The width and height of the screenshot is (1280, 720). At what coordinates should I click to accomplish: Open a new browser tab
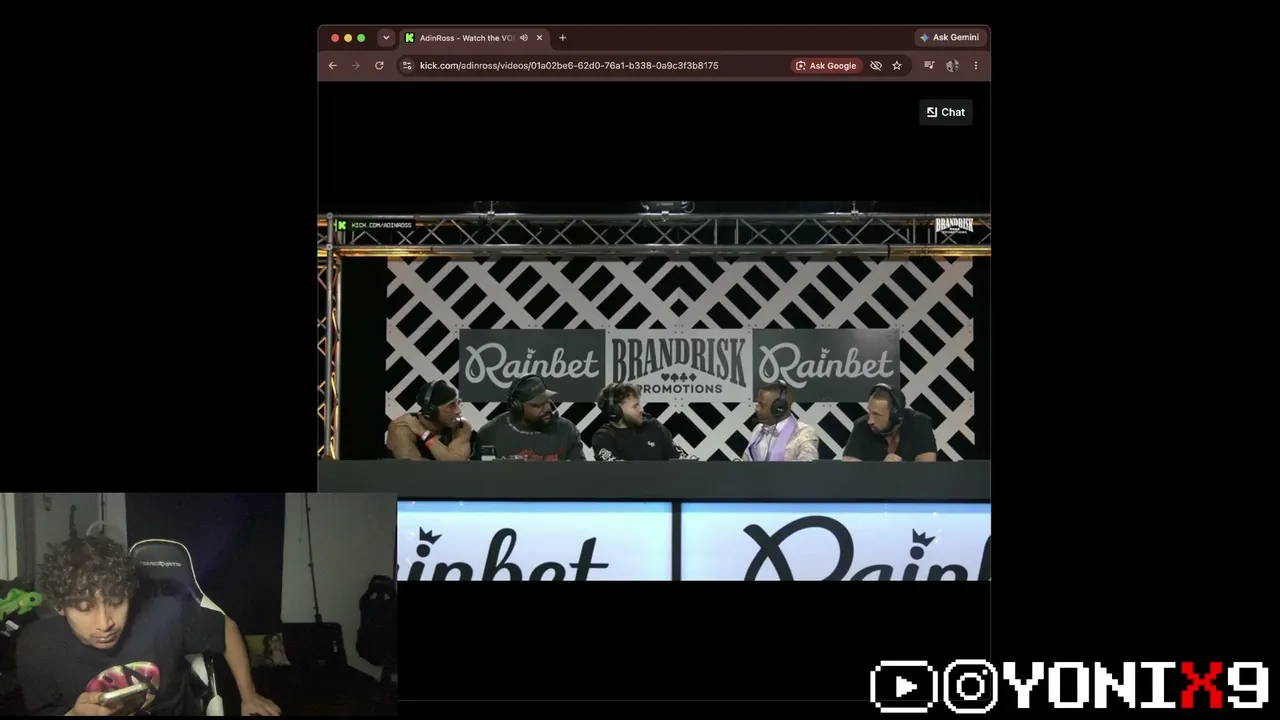[562, 38]
